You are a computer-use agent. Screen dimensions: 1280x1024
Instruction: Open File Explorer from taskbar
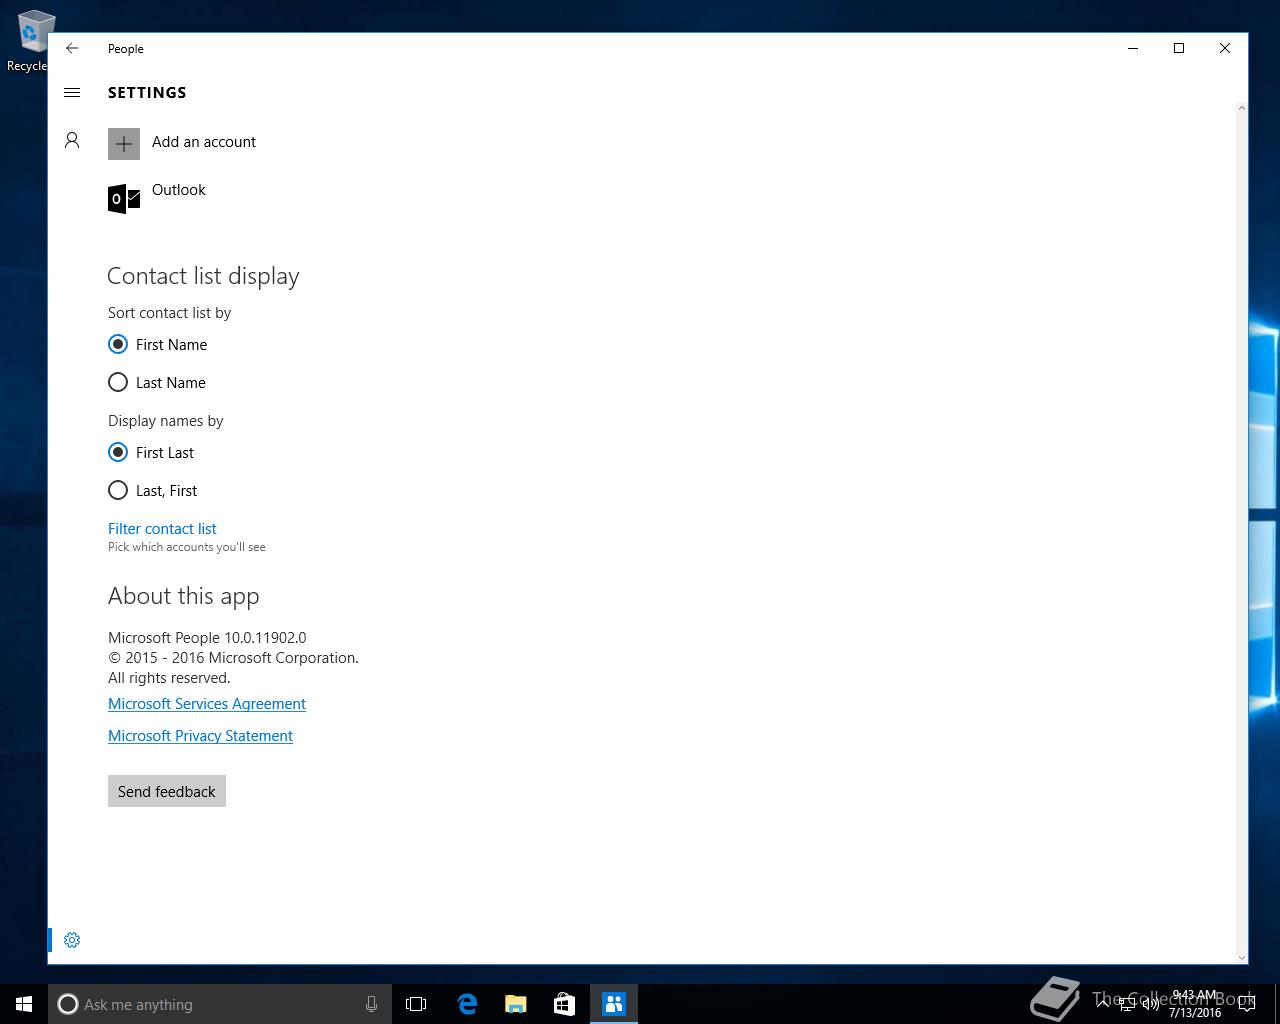516,1004
